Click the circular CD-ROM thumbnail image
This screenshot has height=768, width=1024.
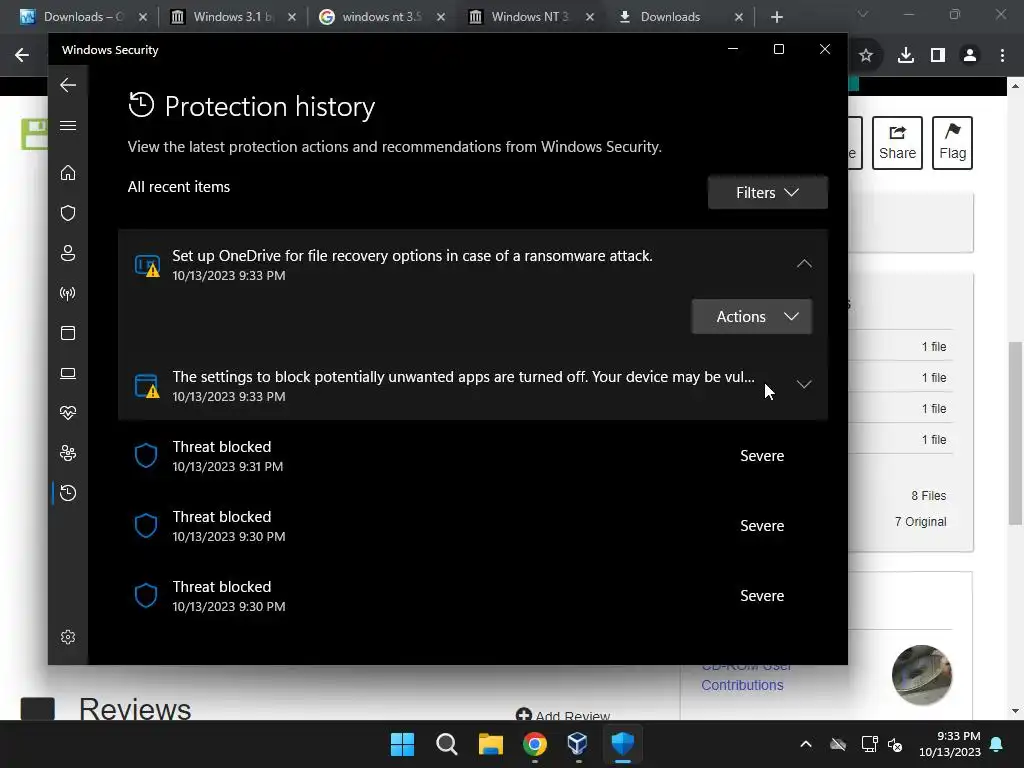(921, 675)
